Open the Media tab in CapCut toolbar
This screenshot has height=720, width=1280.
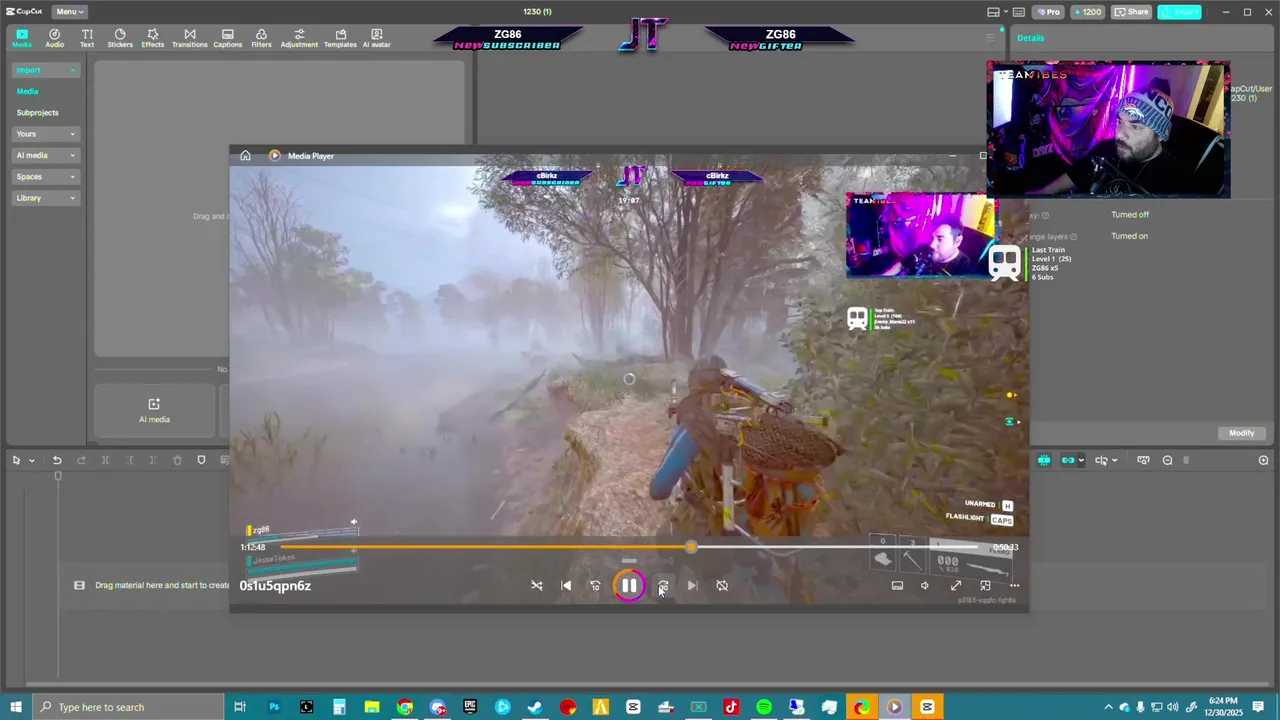[x=21, y=38]
